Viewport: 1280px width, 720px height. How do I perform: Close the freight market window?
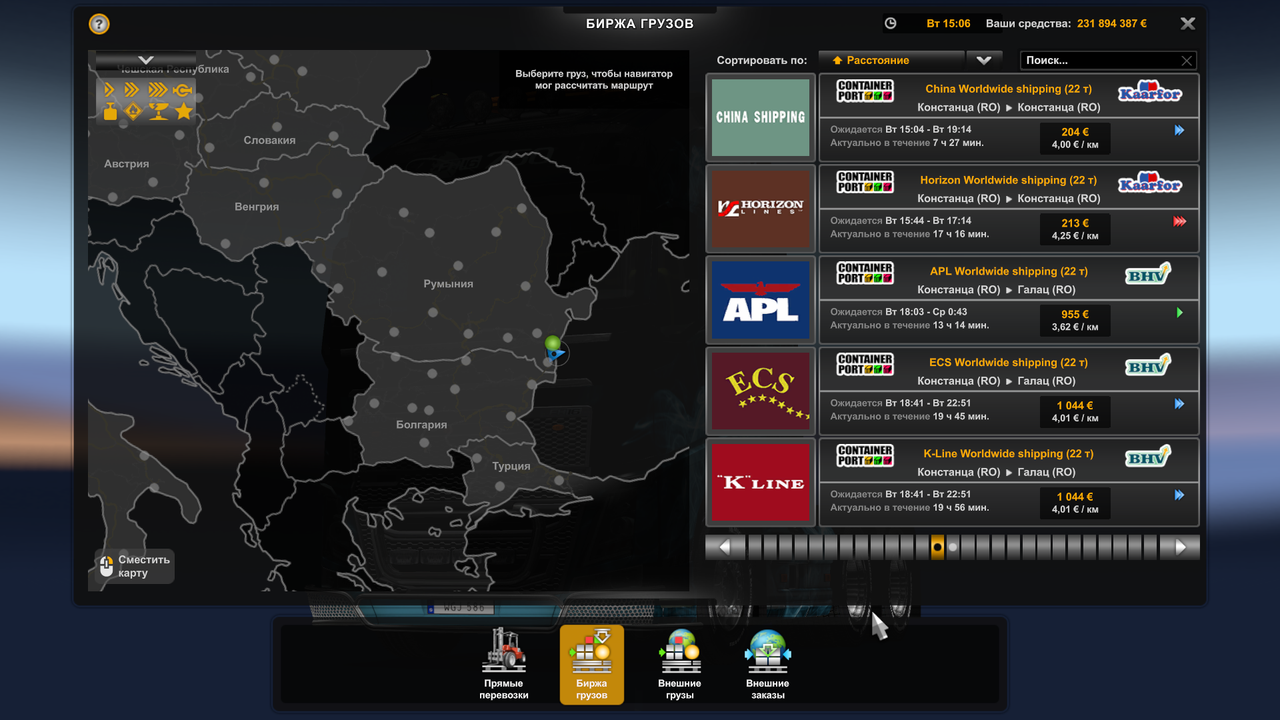[1187, 23]
